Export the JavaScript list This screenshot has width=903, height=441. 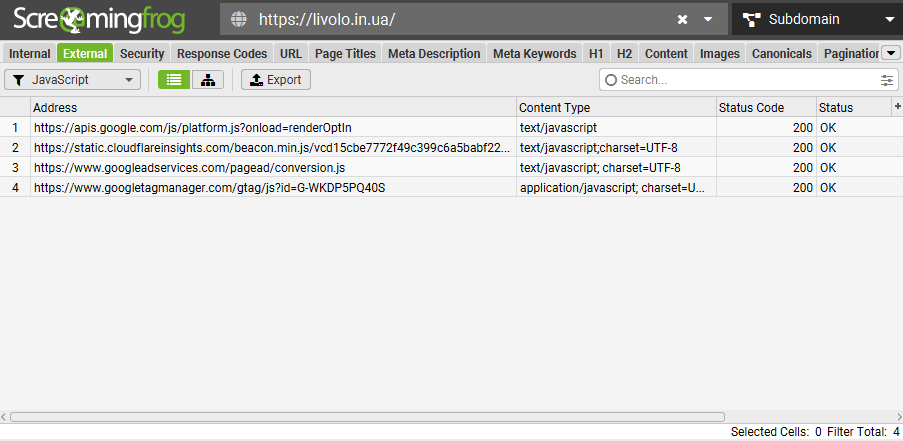[276, 80]
